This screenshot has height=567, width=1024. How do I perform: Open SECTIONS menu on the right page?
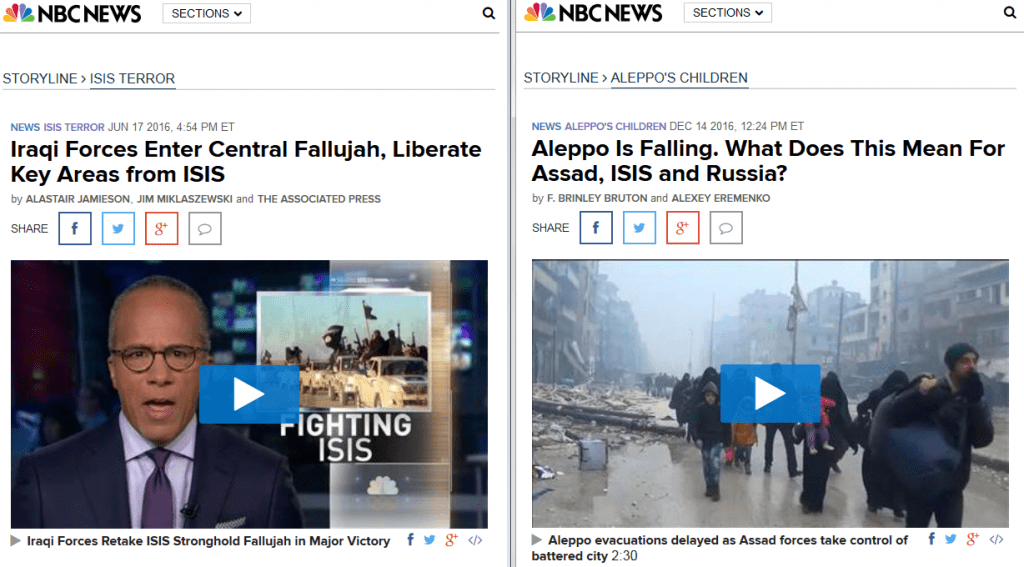pos(728,12)
